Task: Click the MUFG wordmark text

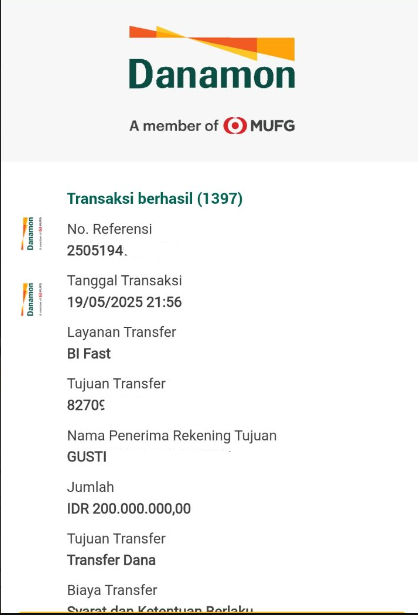Action: [273, 126]
